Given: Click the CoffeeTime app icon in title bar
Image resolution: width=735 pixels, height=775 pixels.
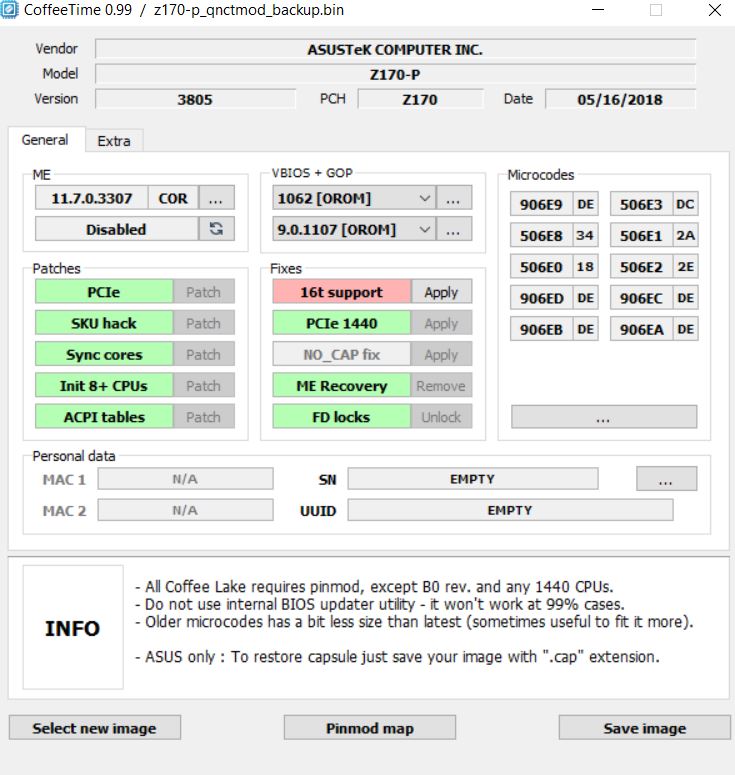Looking at the screenshot, I should (x=9, y=10).
